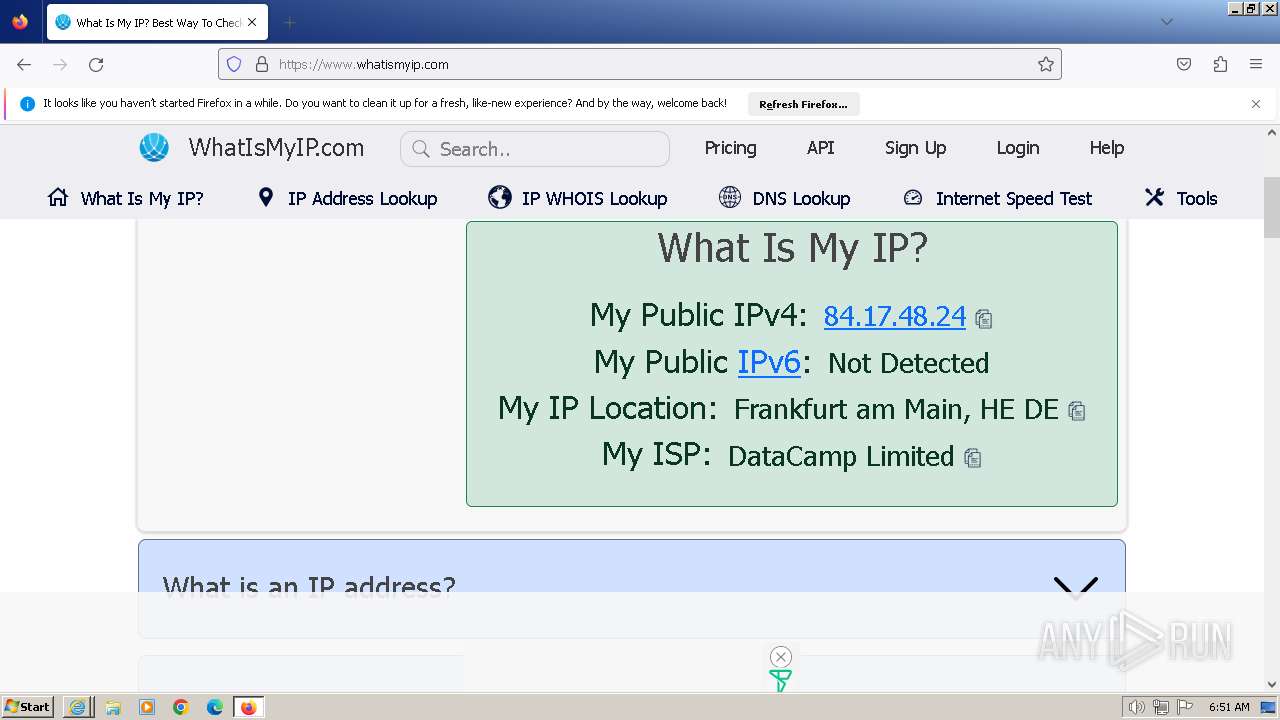Copy the IP location text

pyautogui.click(x=1077, y=411)
